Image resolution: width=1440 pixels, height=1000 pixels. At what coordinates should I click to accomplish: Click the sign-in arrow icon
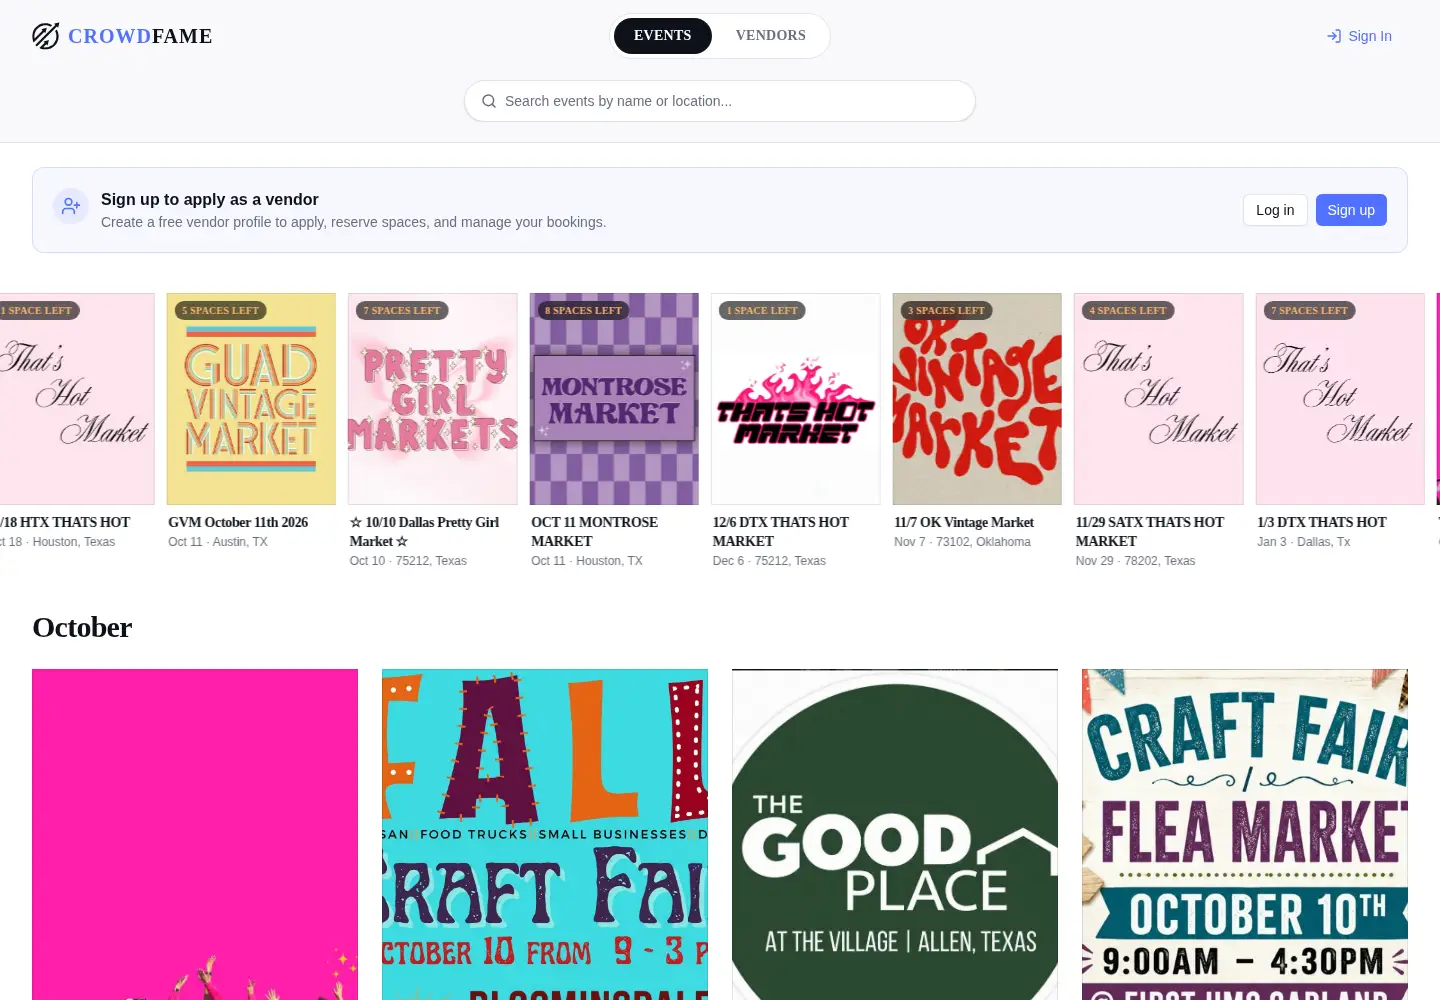(x=1334, y=36)
